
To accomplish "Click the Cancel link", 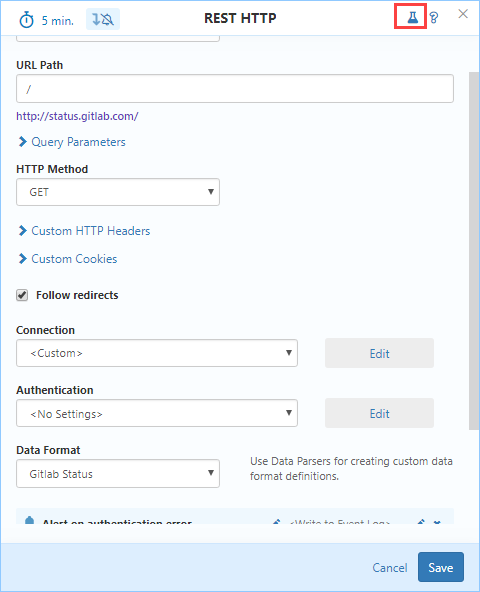I will click(x=390, y=567).
